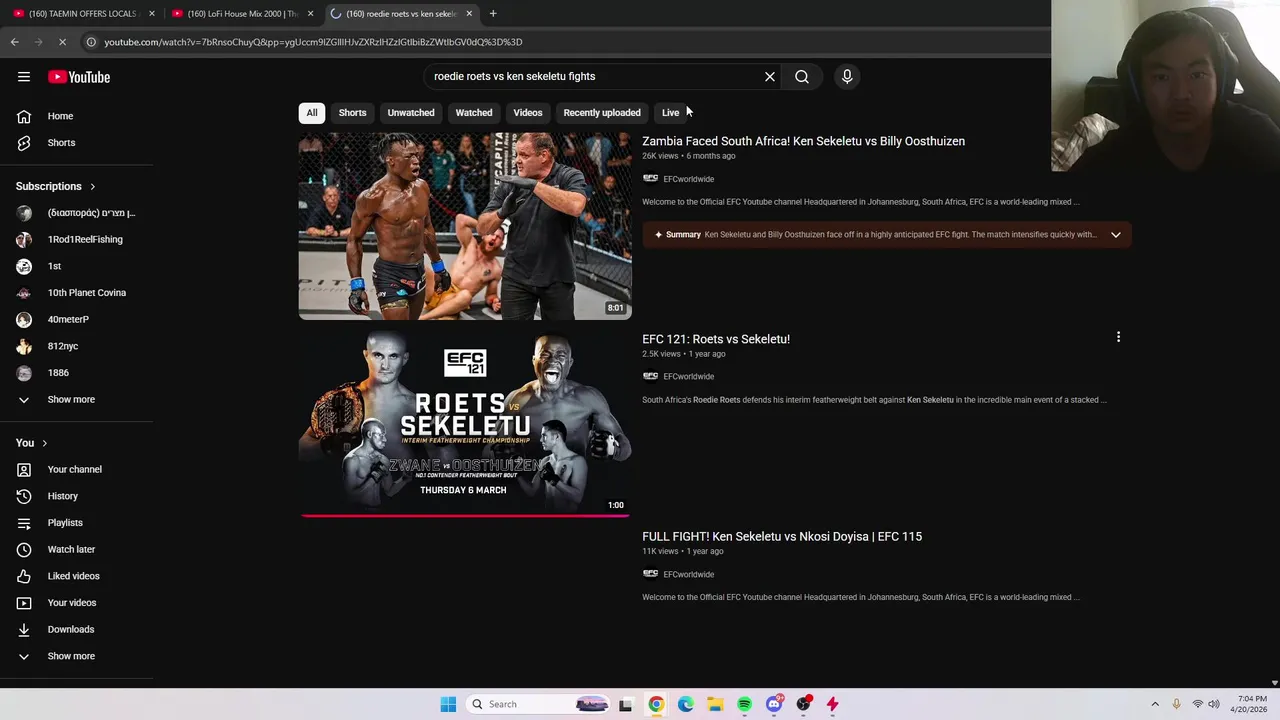Open File Explorer from the taskbar

(715, 704)
